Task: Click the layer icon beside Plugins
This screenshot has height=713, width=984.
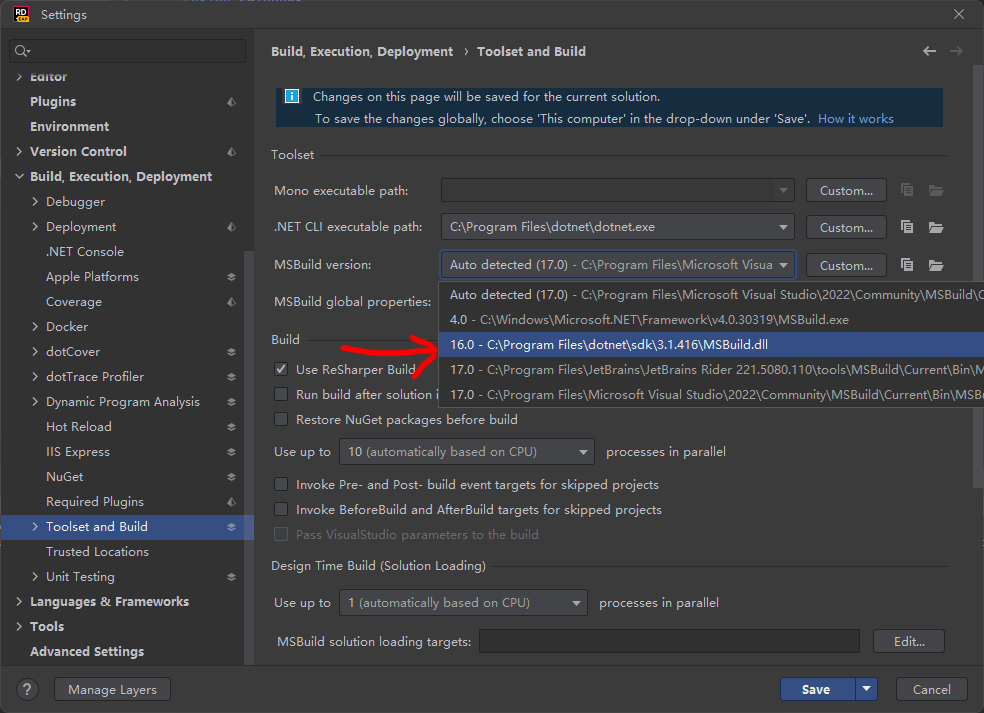Action: (x=232, y=102)
